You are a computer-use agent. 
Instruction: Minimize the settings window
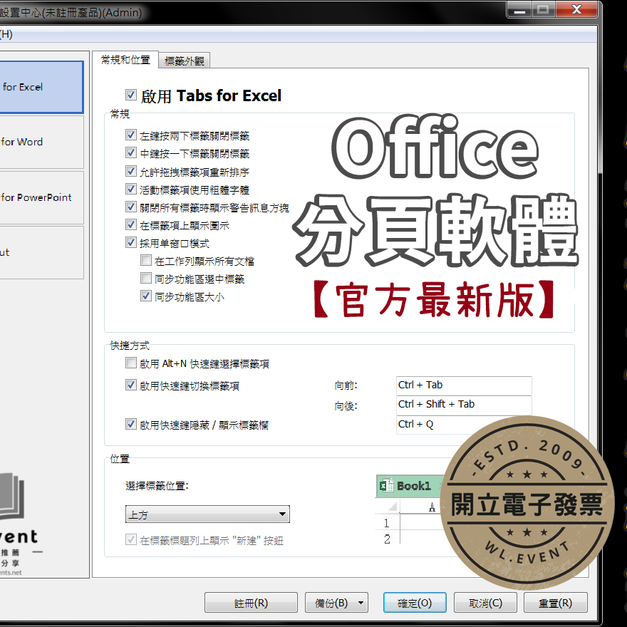[x=519, y=10]
